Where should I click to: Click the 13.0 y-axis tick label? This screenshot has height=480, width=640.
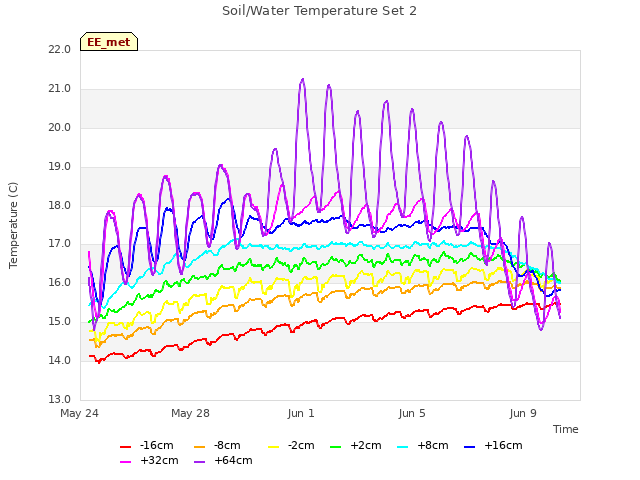(x=59, y=399)
